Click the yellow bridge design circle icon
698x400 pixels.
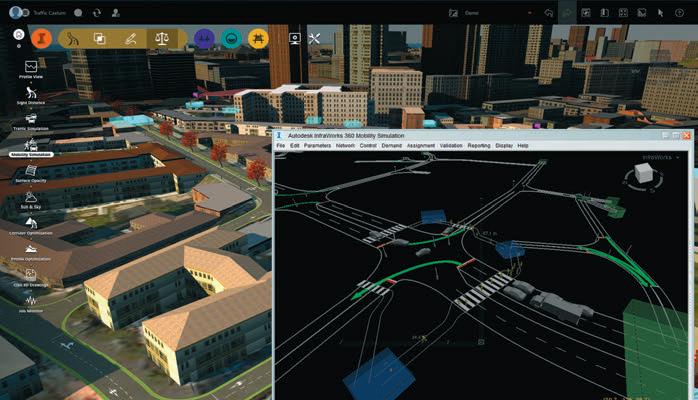click(x=258, y=39)
